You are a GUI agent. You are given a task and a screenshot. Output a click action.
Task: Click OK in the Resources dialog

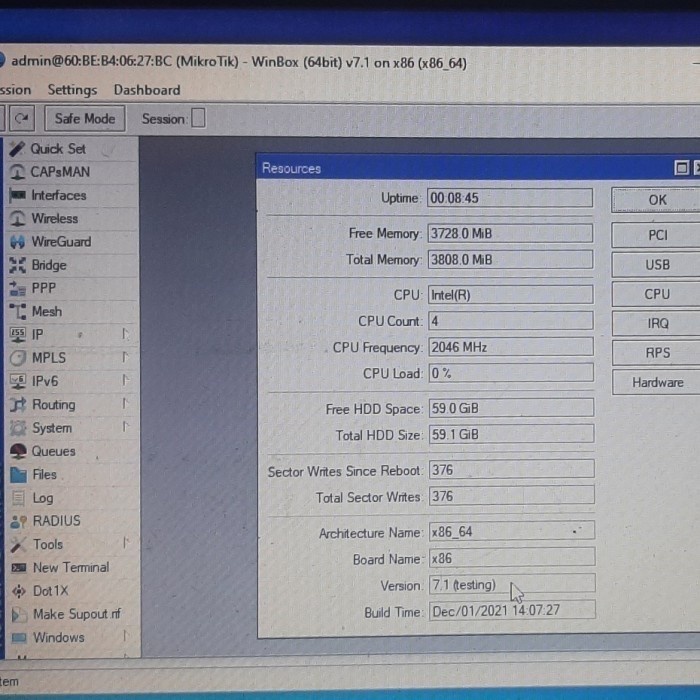point(656,200)
